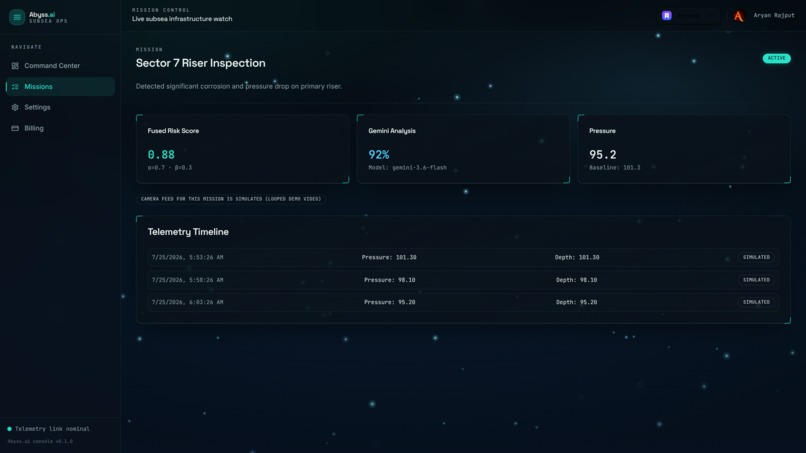806x453 pixels.
Task: Click SIMULATED badge in the 5:53:26 row
Action: [x=756, y=257]
